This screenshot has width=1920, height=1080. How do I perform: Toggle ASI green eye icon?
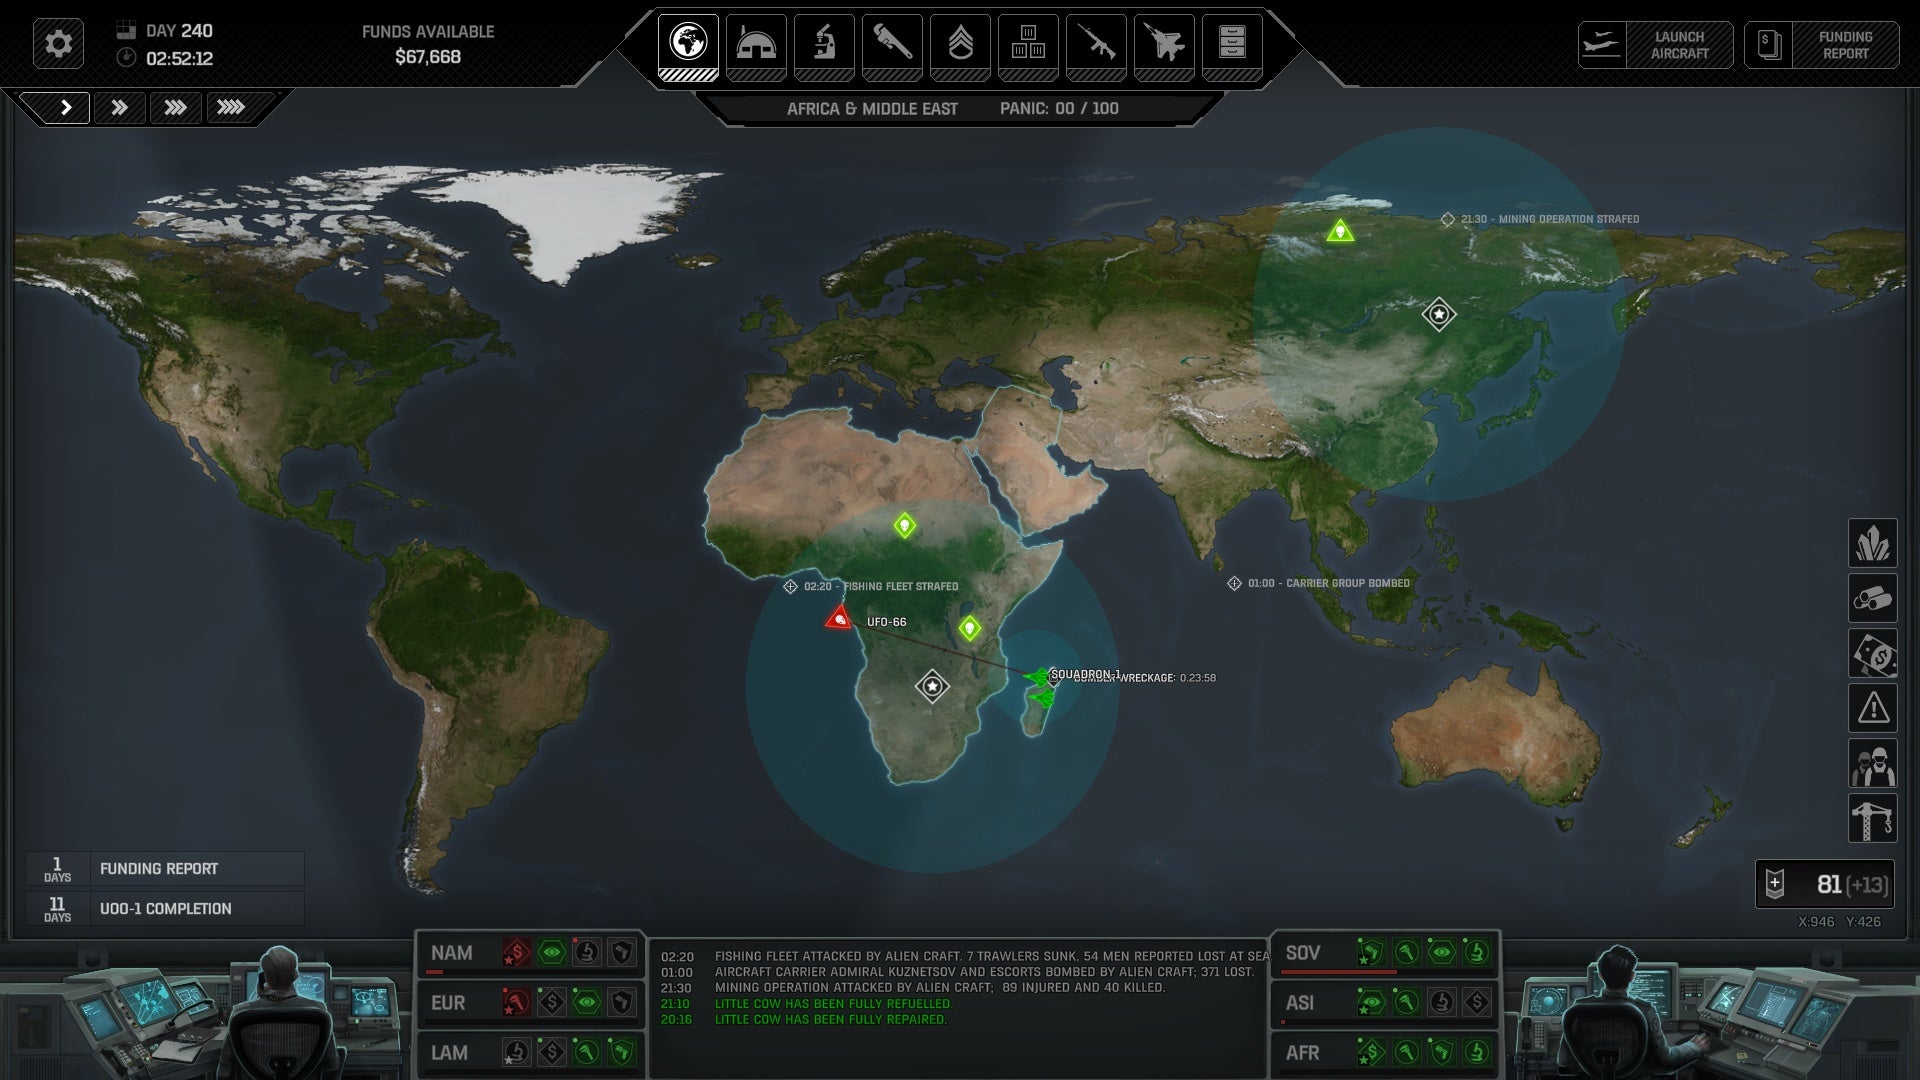(1371, 1002)
